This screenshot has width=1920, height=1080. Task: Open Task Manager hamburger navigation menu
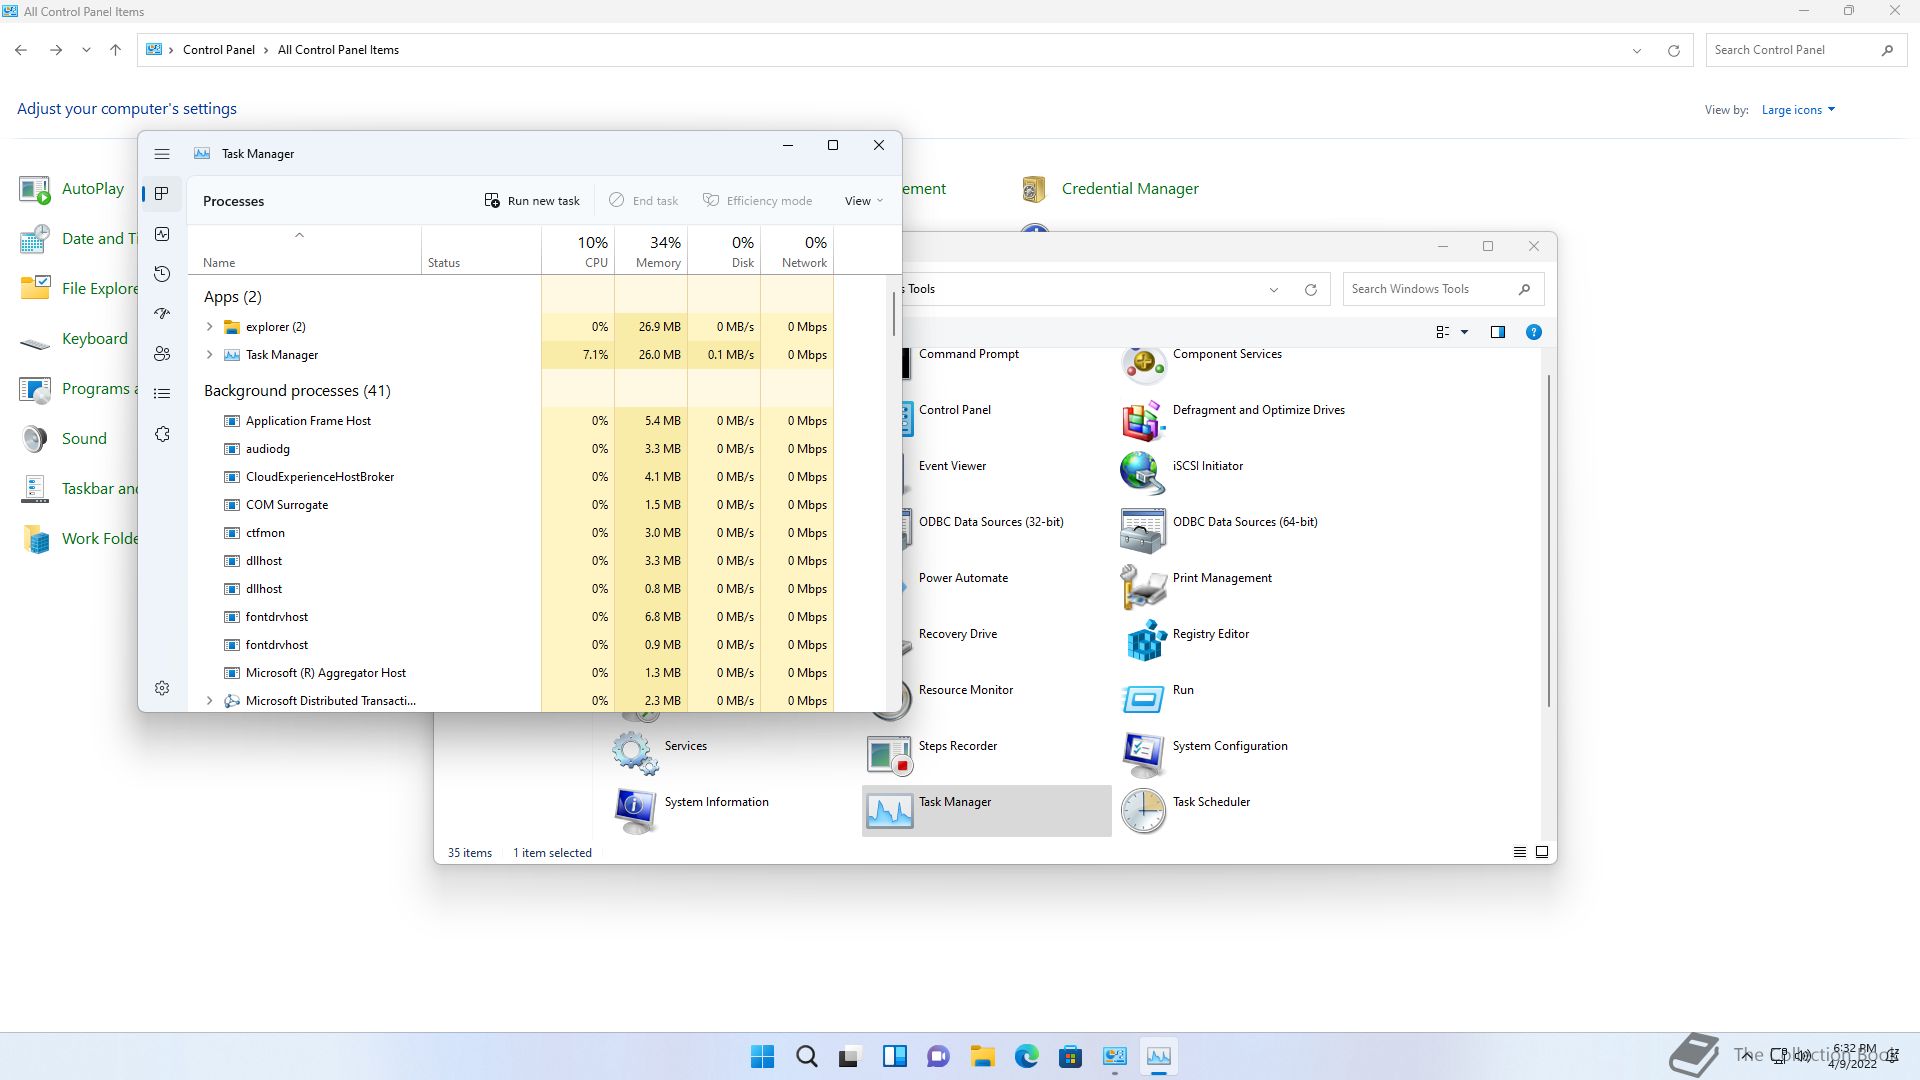pos(162,154)
